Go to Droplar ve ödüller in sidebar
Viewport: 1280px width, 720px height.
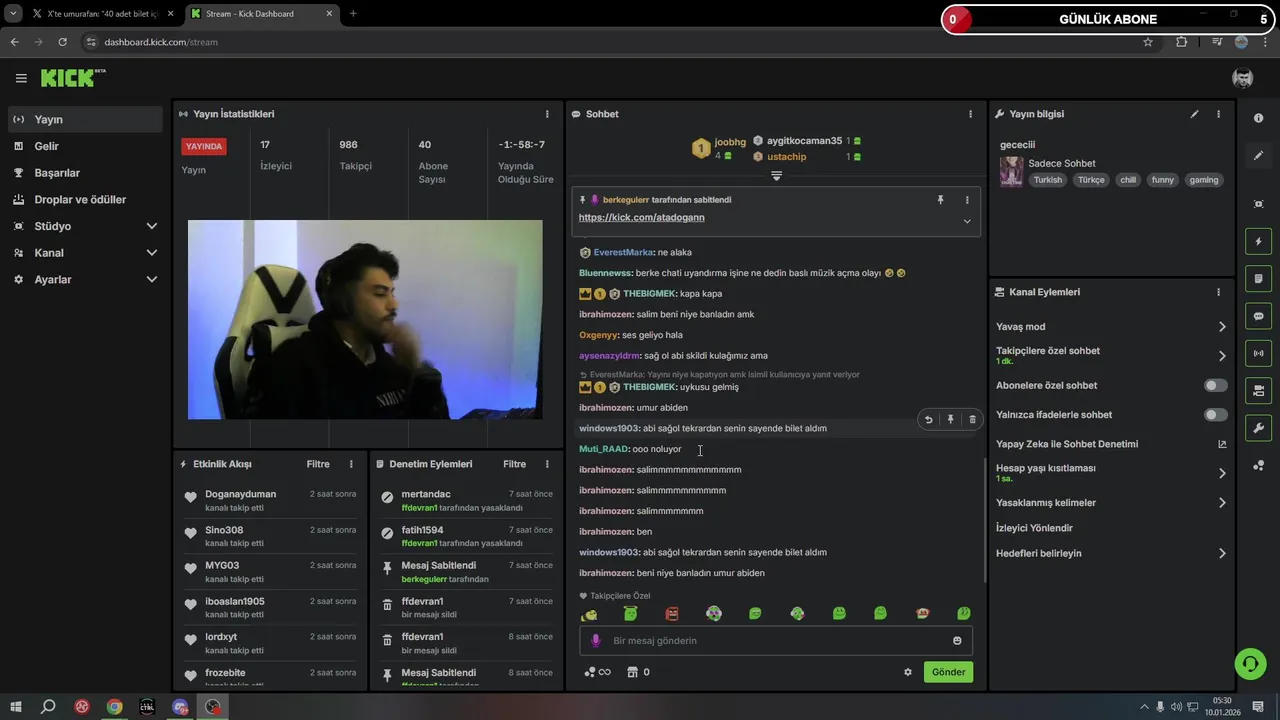pyautogui.click(x=85, y=200)
